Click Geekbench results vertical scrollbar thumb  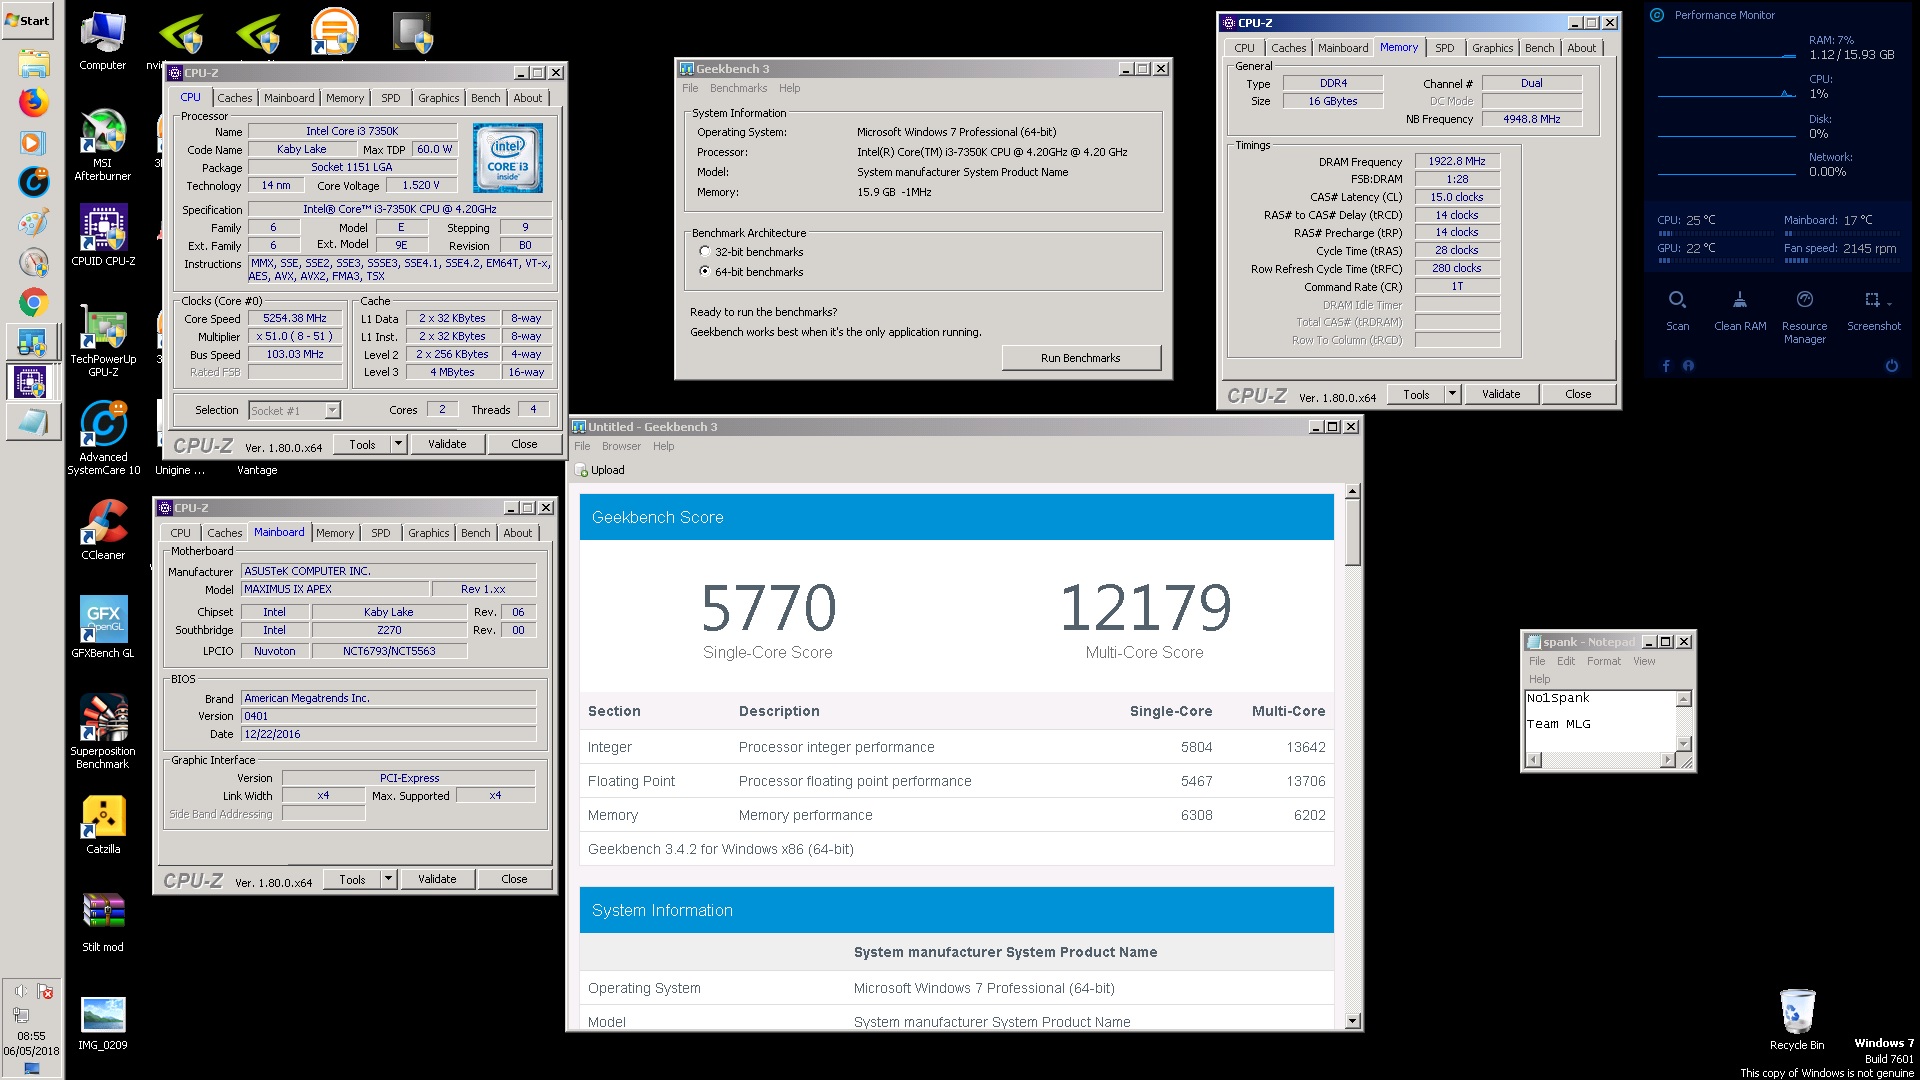(1352, 533)
